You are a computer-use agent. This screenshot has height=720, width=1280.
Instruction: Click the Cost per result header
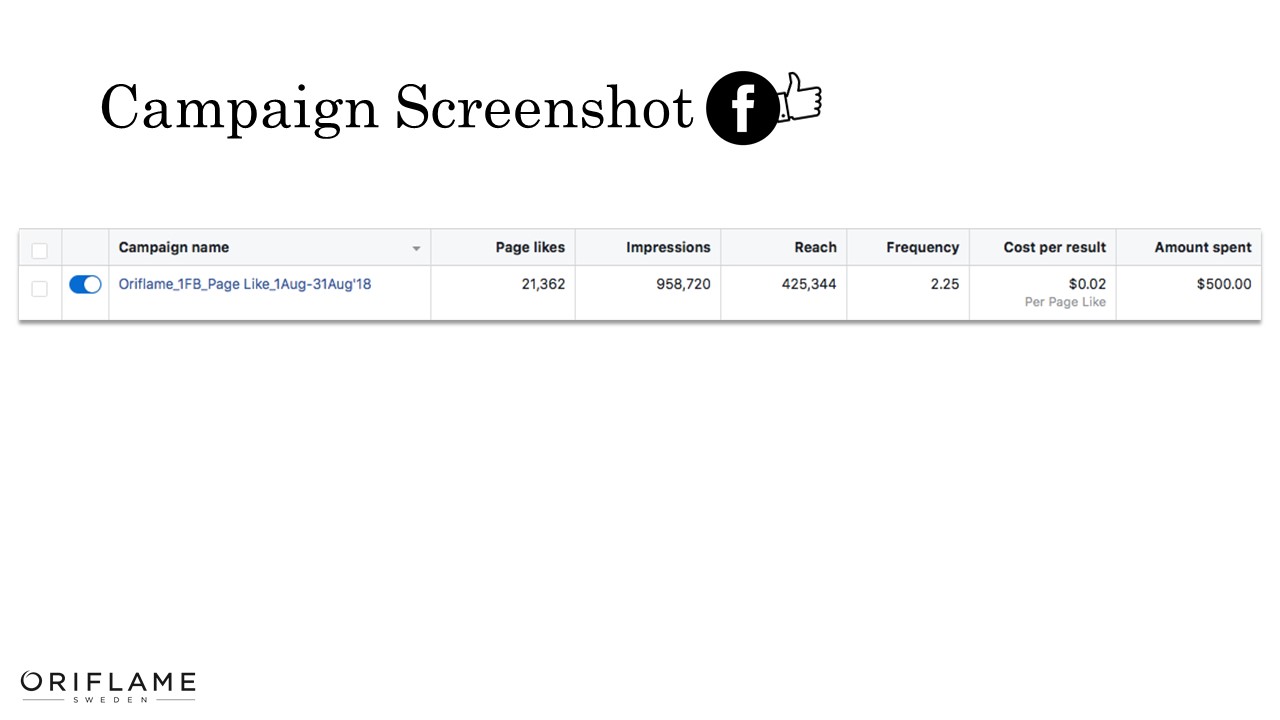click(1054, 248)
